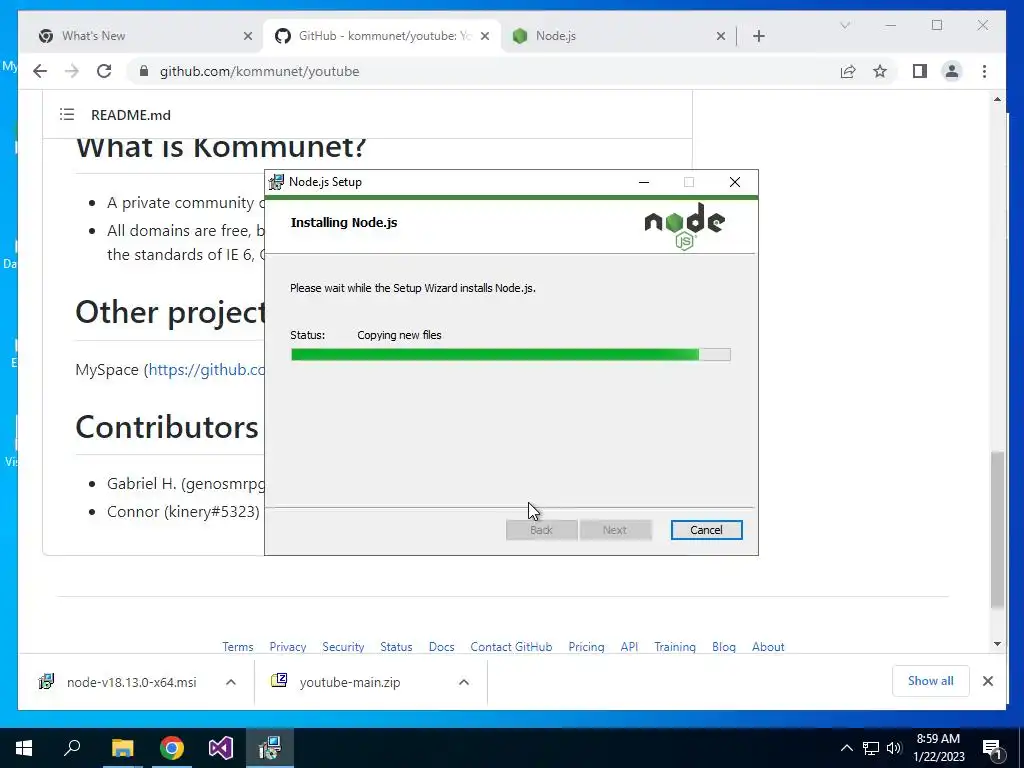Open the API footer link
Screen dimensions: 1024x768
click(630, 647)
